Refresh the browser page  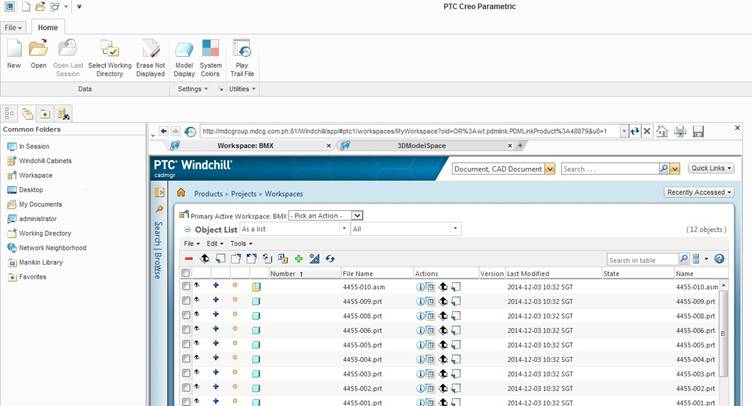[635, 131]
